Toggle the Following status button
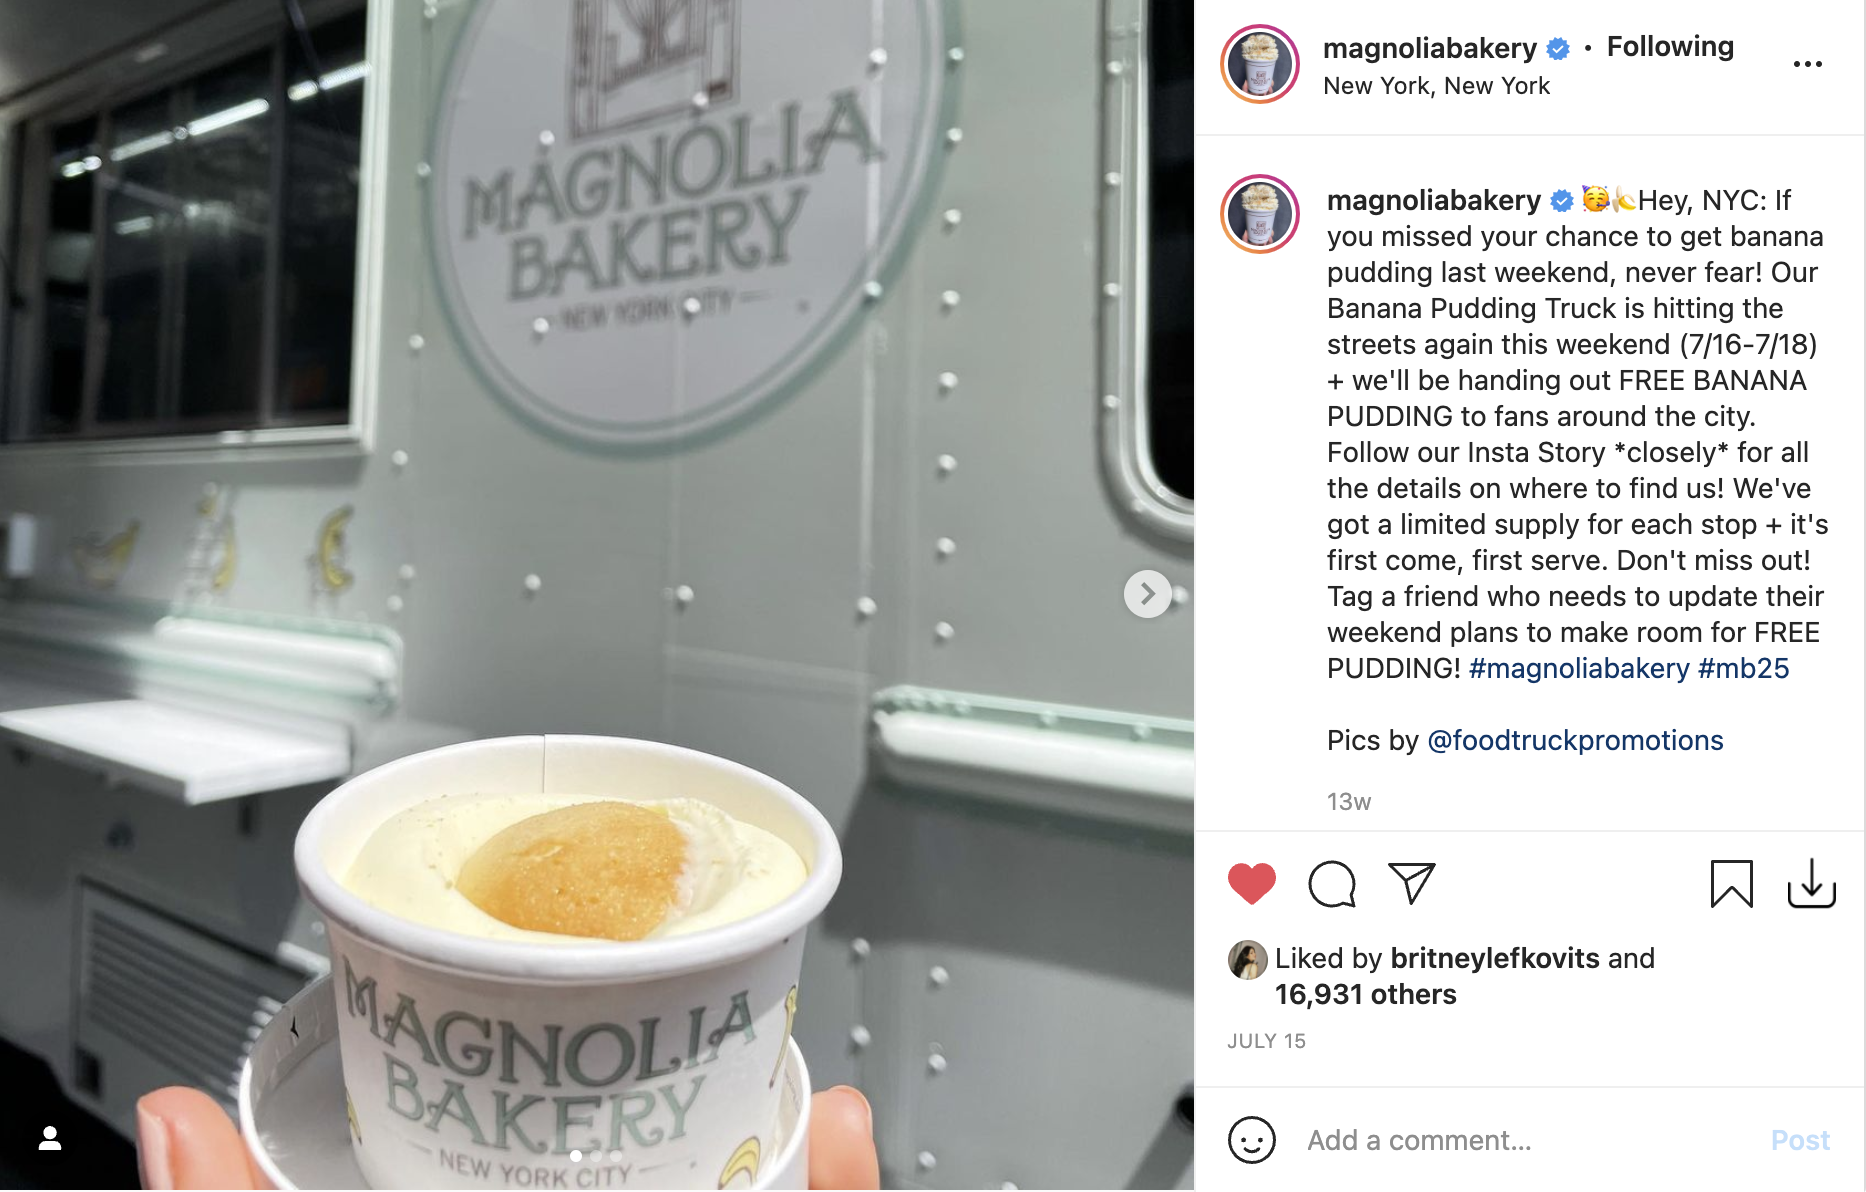 tap(1670, 47)
